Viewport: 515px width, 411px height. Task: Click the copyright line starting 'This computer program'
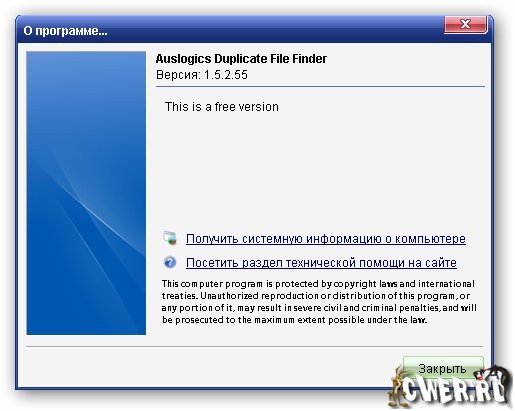pos(318,284)
